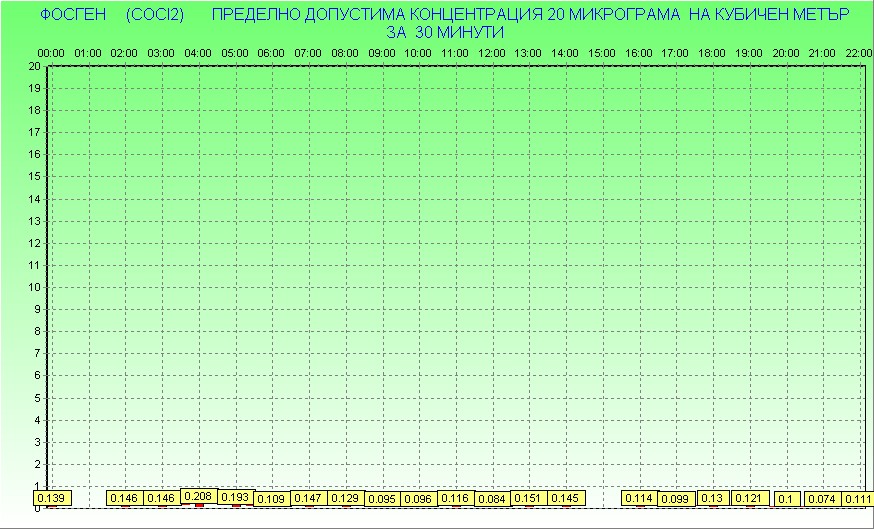
Task: Select the 04:00 time axis label
Action: click(198, 52)
